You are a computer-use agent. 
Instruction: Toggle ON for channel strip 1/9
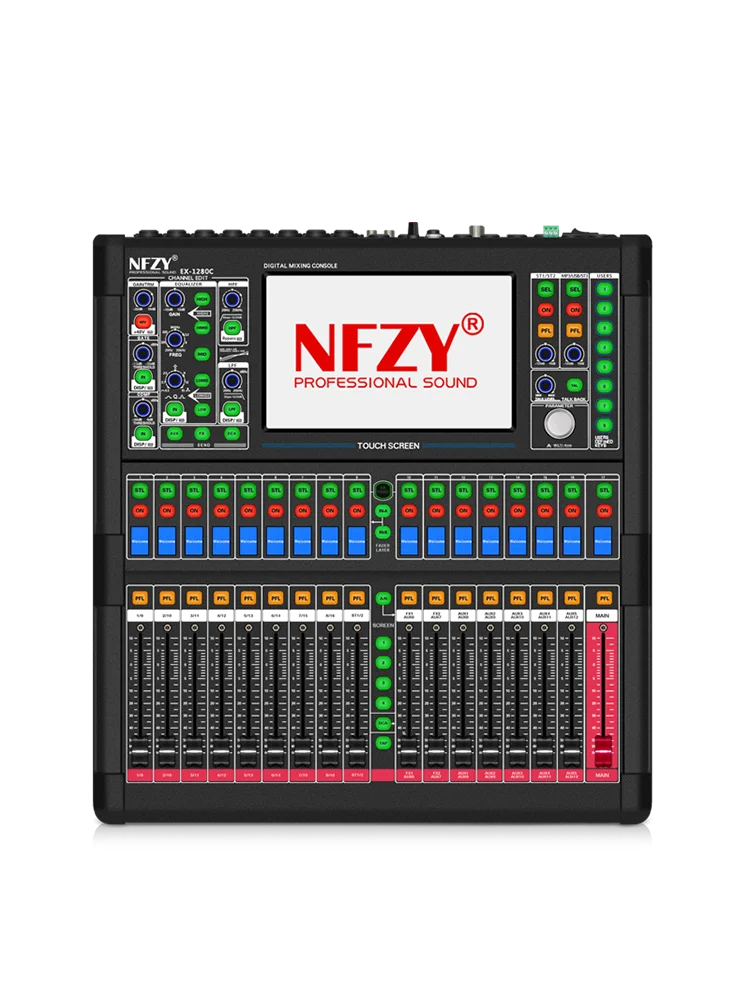tap(140, 511)
